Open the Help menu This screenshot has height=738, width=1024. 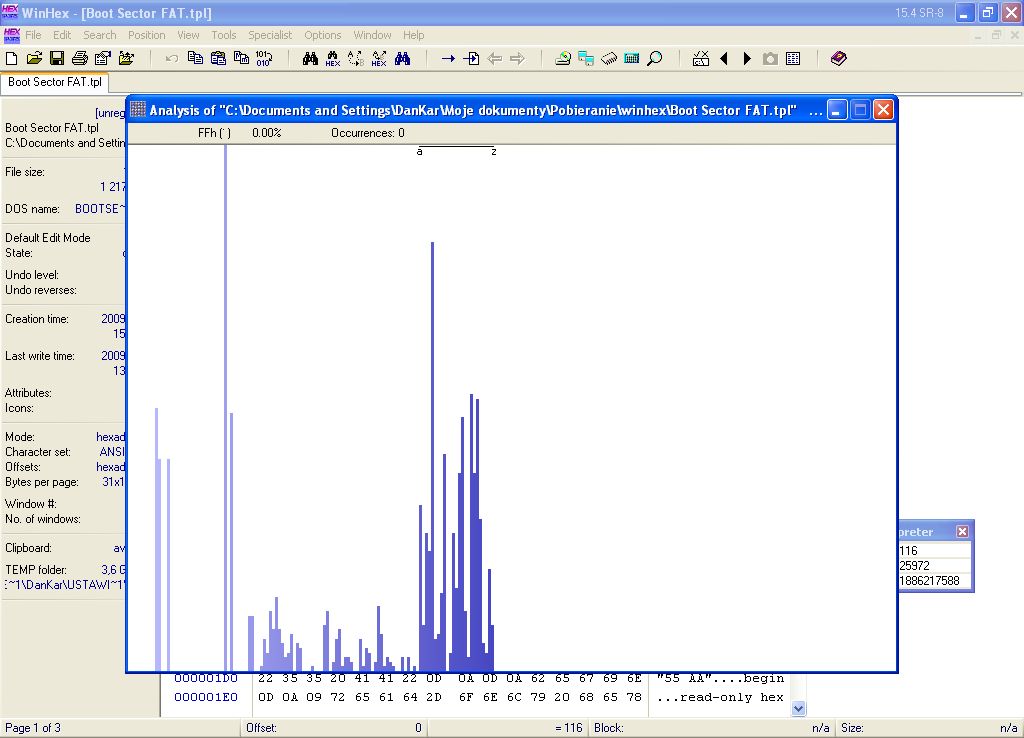[413, 35]
